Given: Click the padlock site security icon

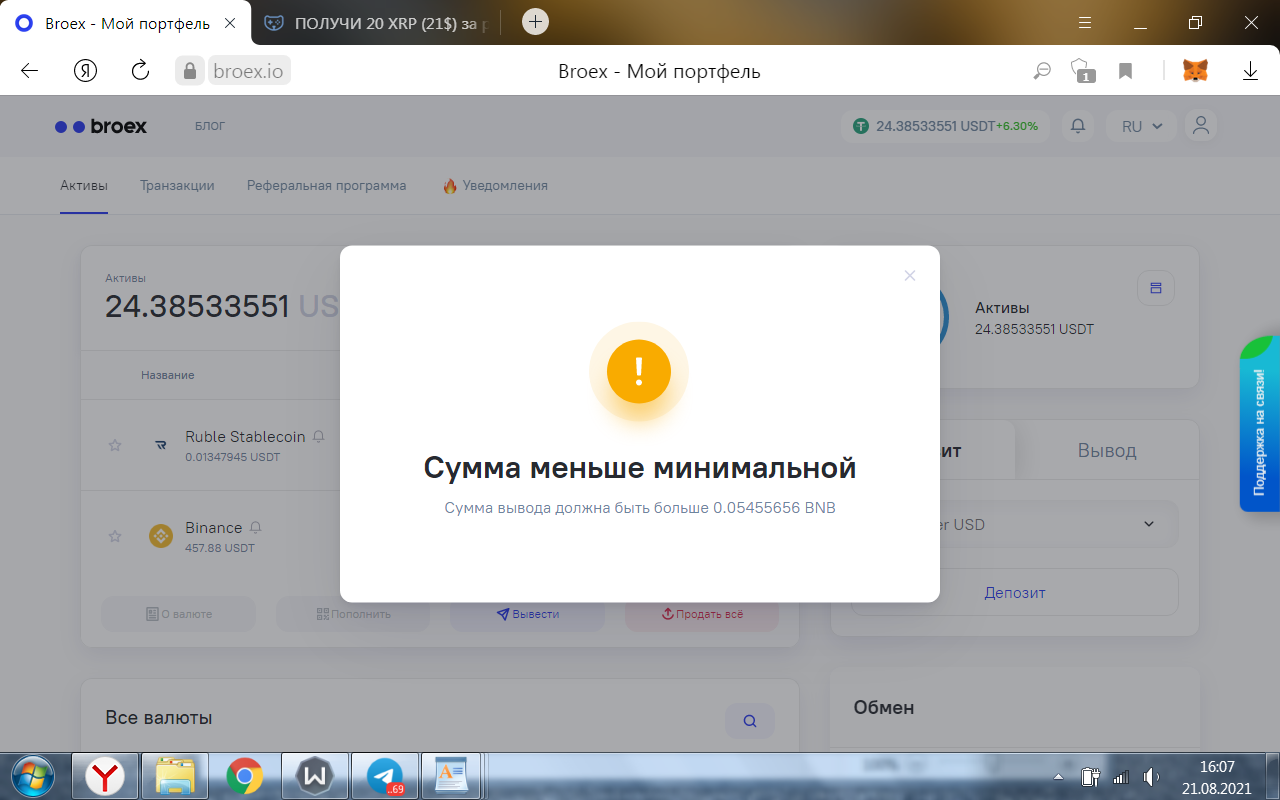Looking at the screenshot, I should coord(189,71).
